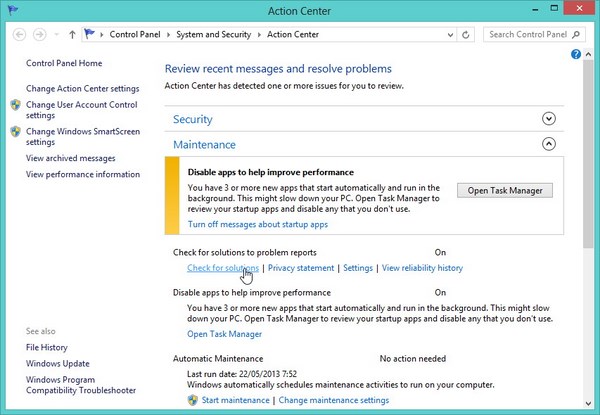
Task: Click the Maintenance section heading
Action: point(204,145)
